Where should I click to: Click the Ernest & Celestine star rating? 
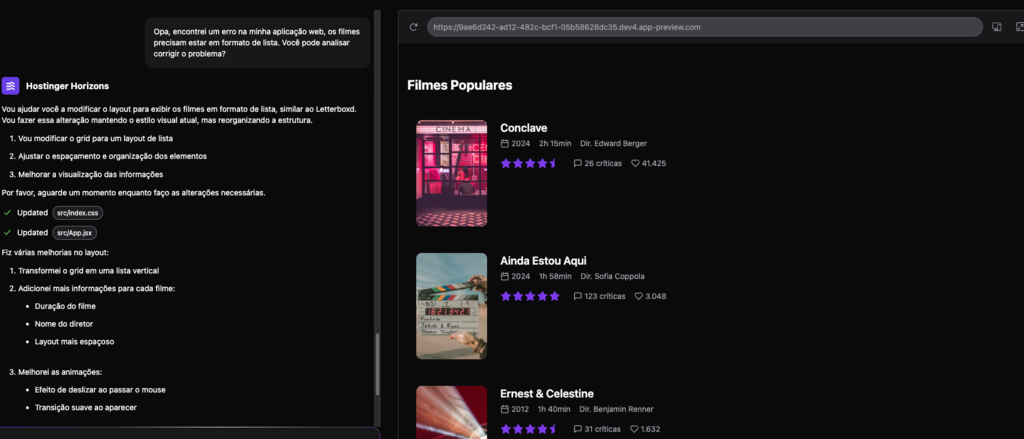(529, 429)
